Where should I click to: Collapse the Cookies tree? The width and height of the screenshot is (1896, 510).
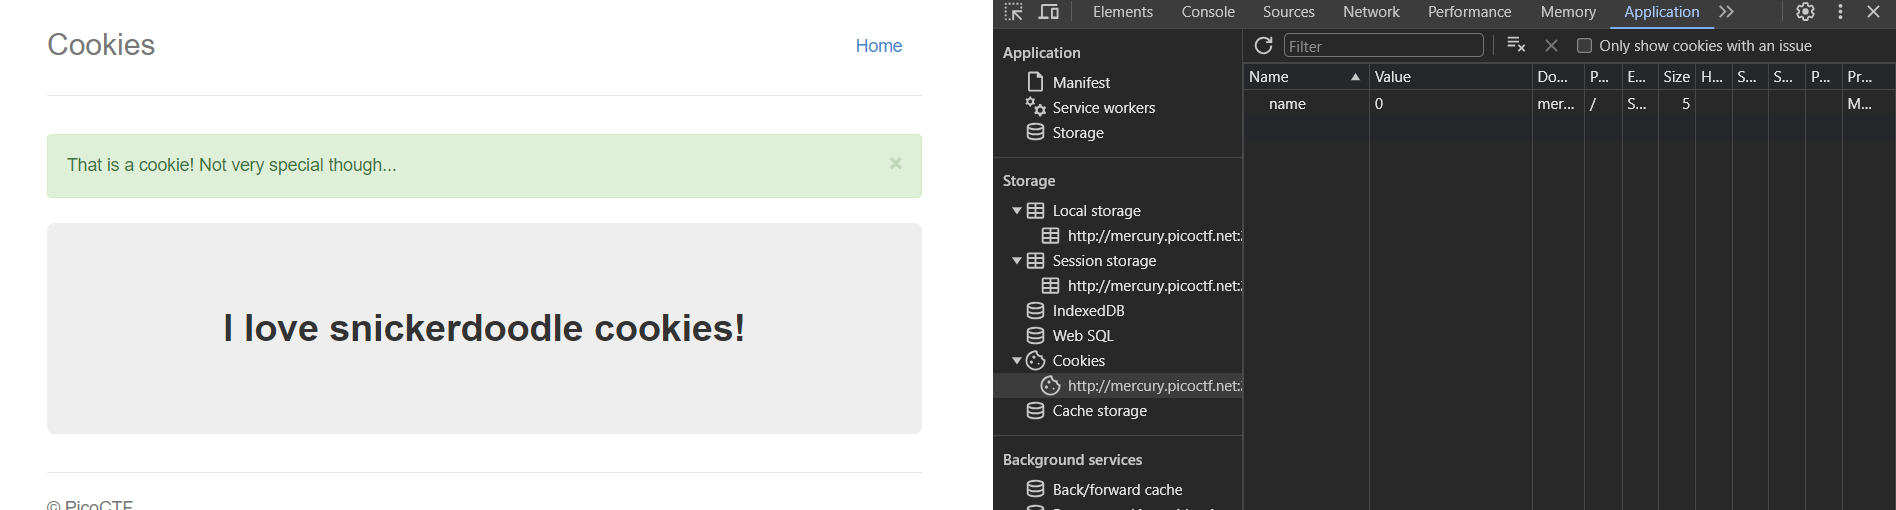click(x=1017, y=361)
